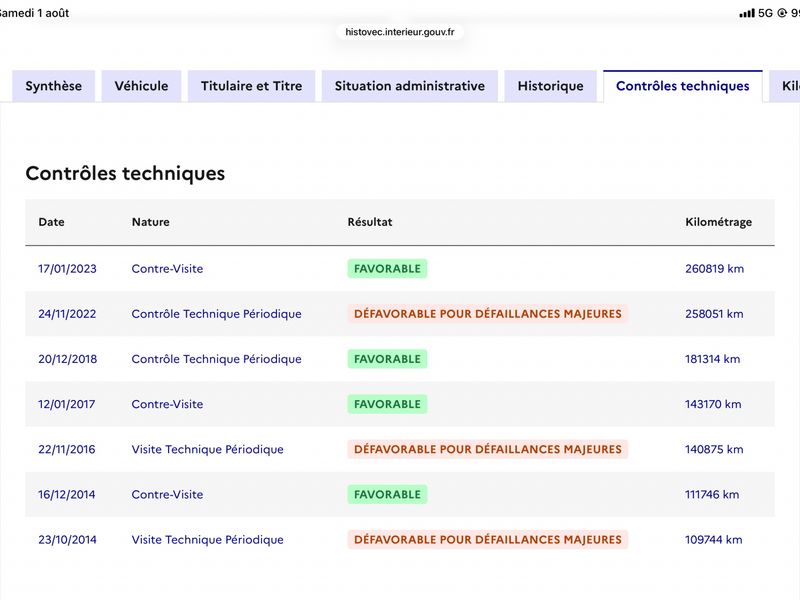Click the FAVORABLE badge for 20/12/2018

coord(387,359)
